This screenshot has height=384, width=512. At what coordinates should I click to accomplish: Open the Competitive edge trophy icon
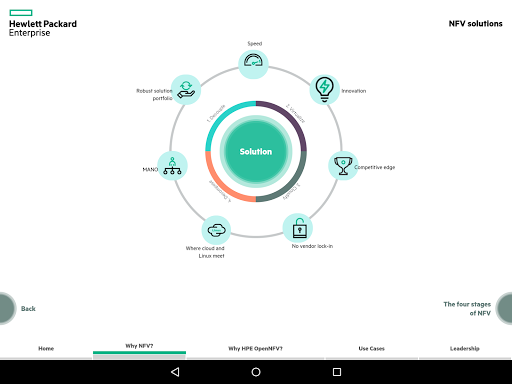[x=343, y=166]
